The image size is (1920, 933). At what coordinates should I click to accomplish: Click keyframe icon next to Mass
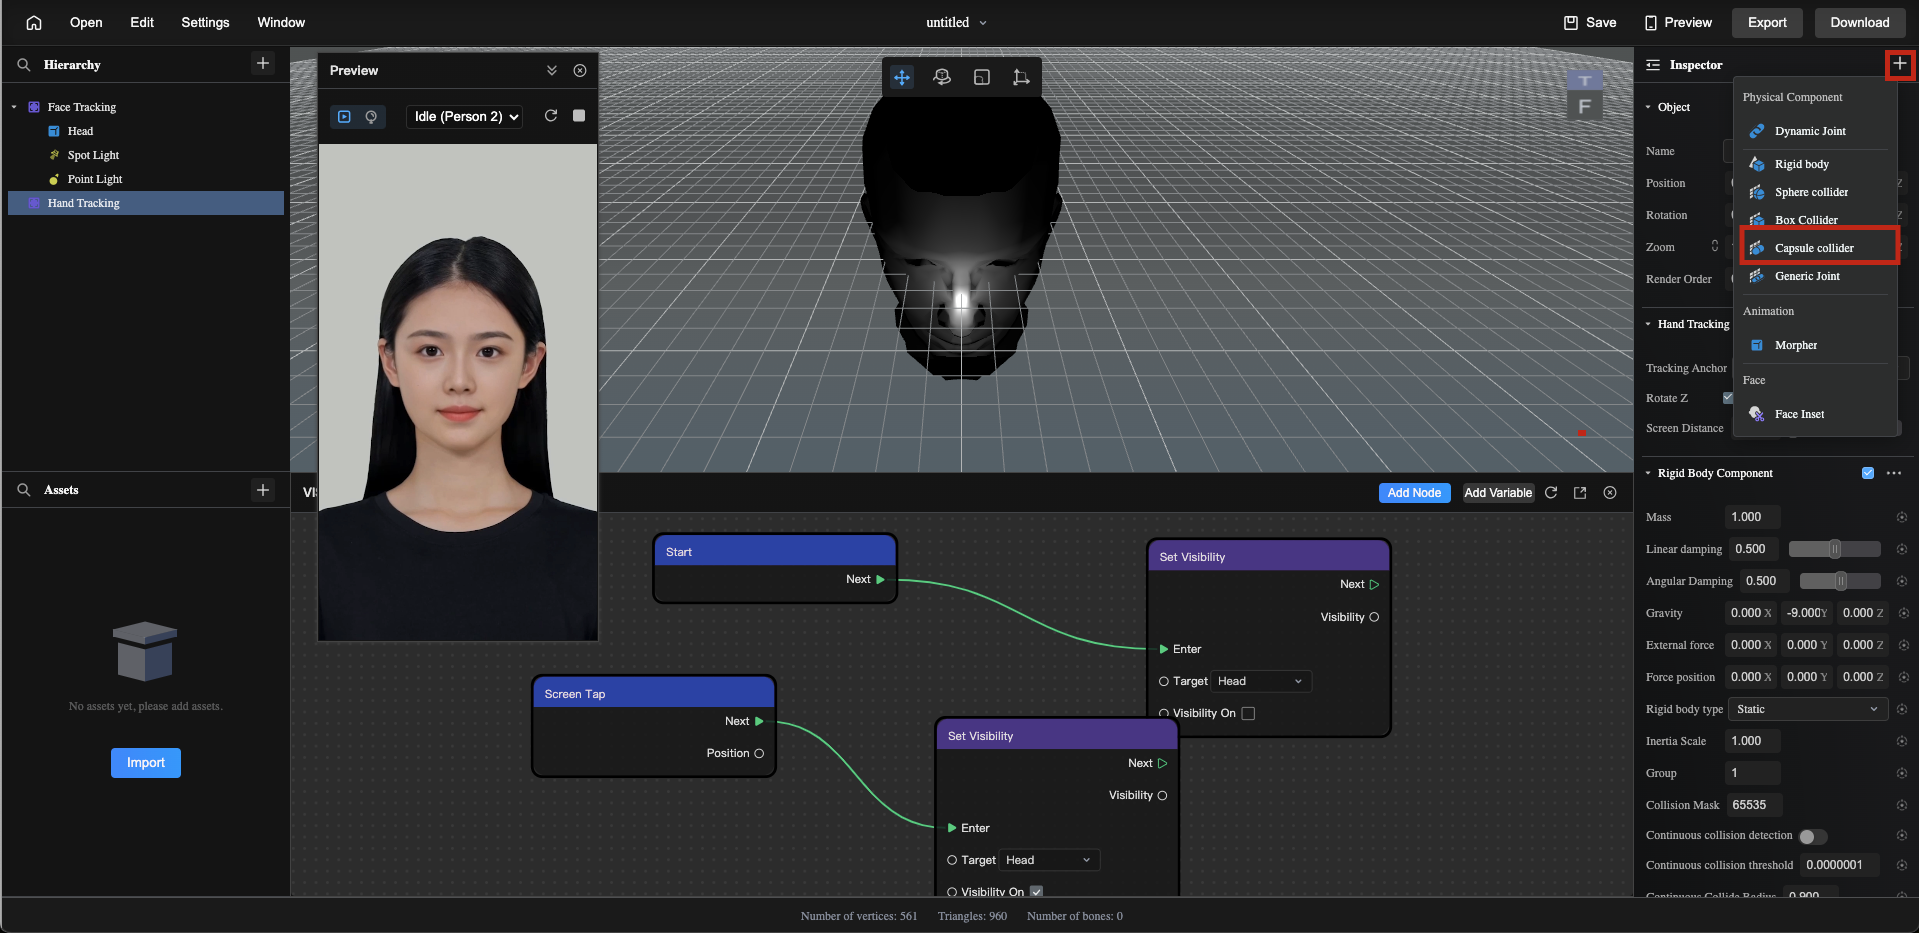1902,517
